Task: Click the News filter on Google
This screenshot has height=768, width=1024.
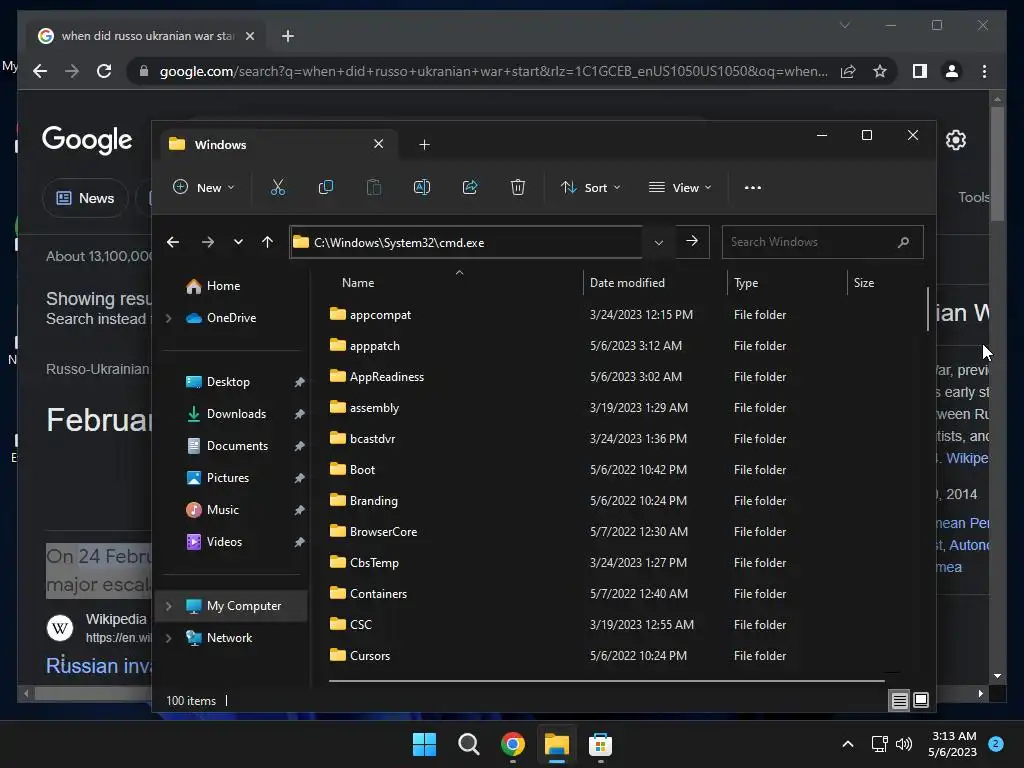Action: (x=86, y=198)
